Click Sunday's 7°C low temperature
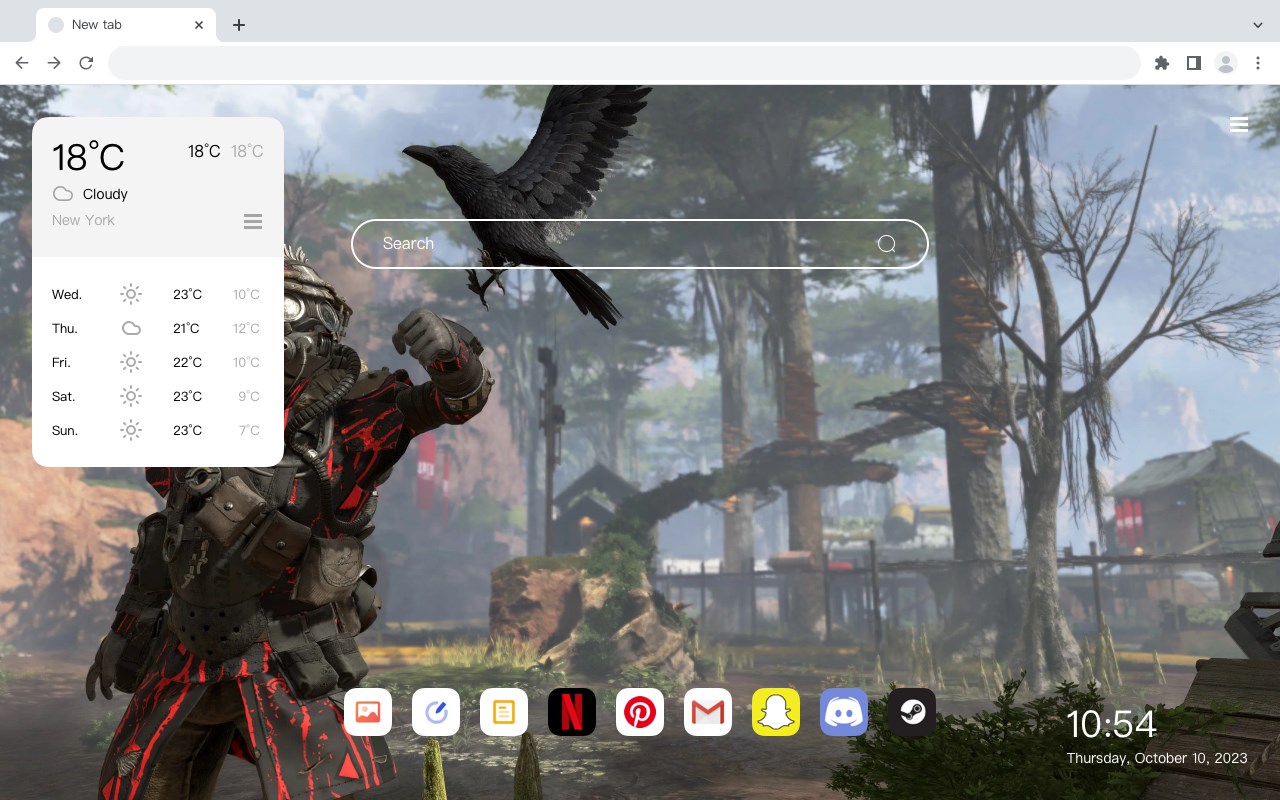This screenshot has width=1280, height=800. (249, 430)
